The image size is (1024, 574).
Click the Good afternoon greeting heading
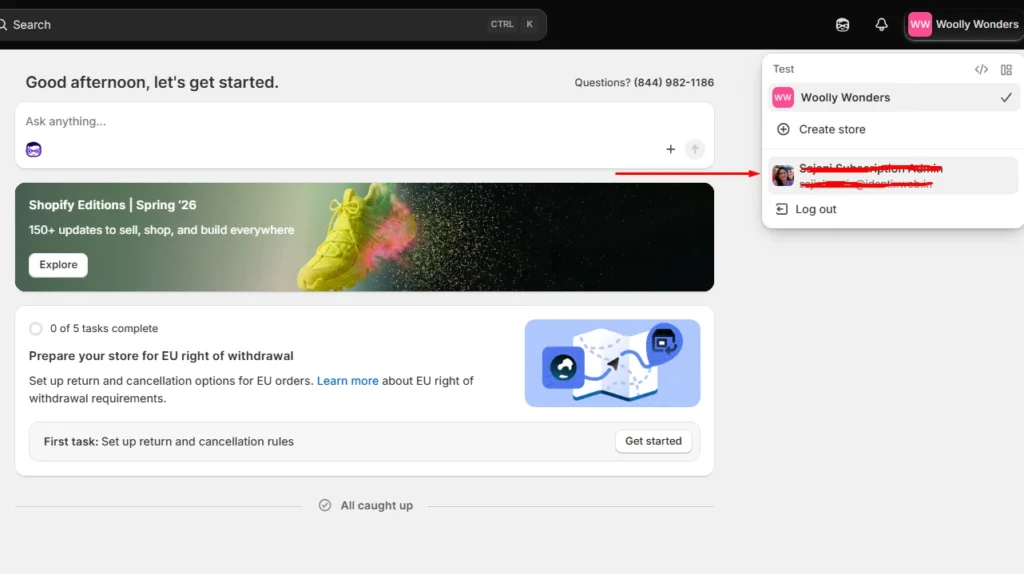(152, 82)
